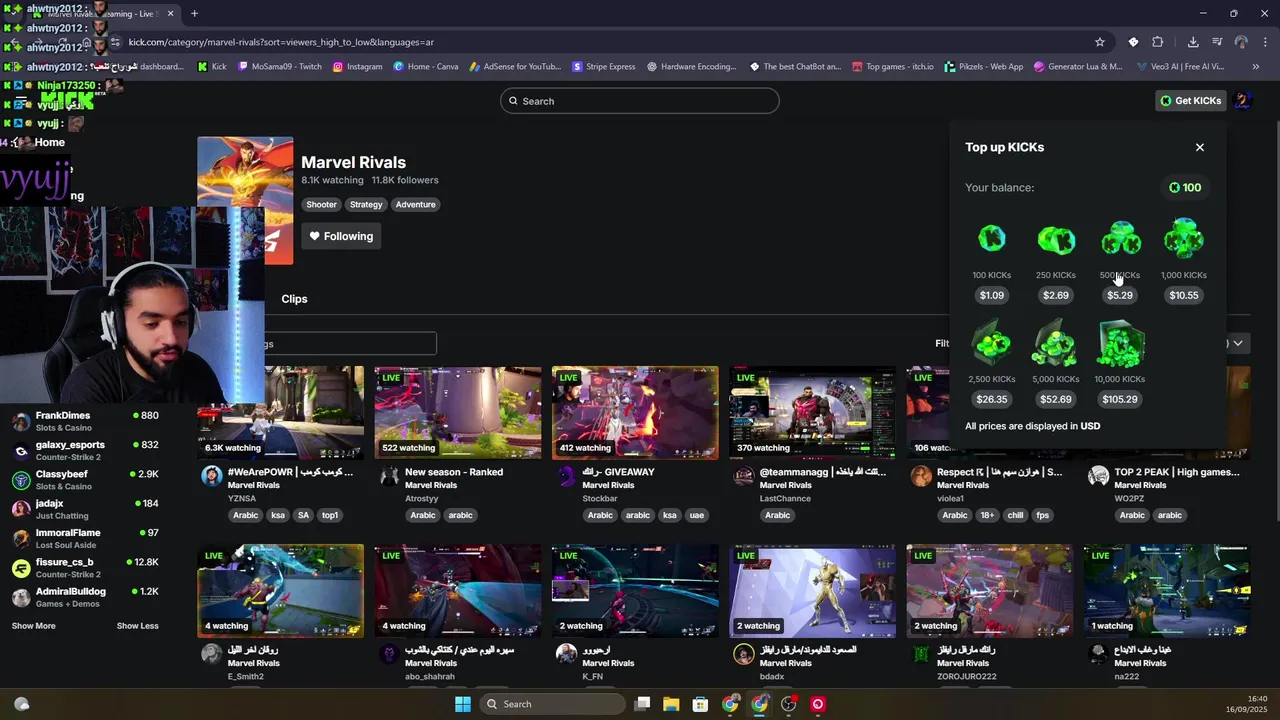Go to Home in the sidebar
The width and height of the screenshot is (1280, 720).
coord(50,142)
